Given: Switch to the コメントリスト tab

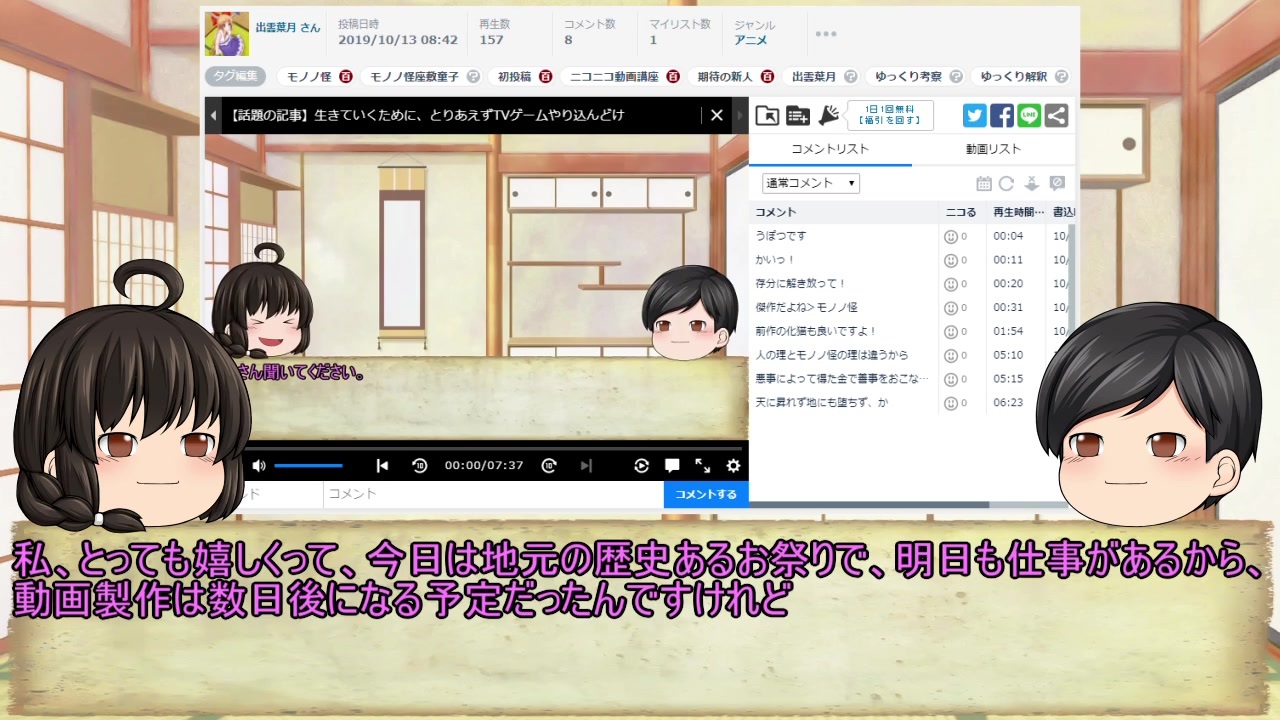Looking at the screenshot, I should pyautogui.click(x=830, y=149).
